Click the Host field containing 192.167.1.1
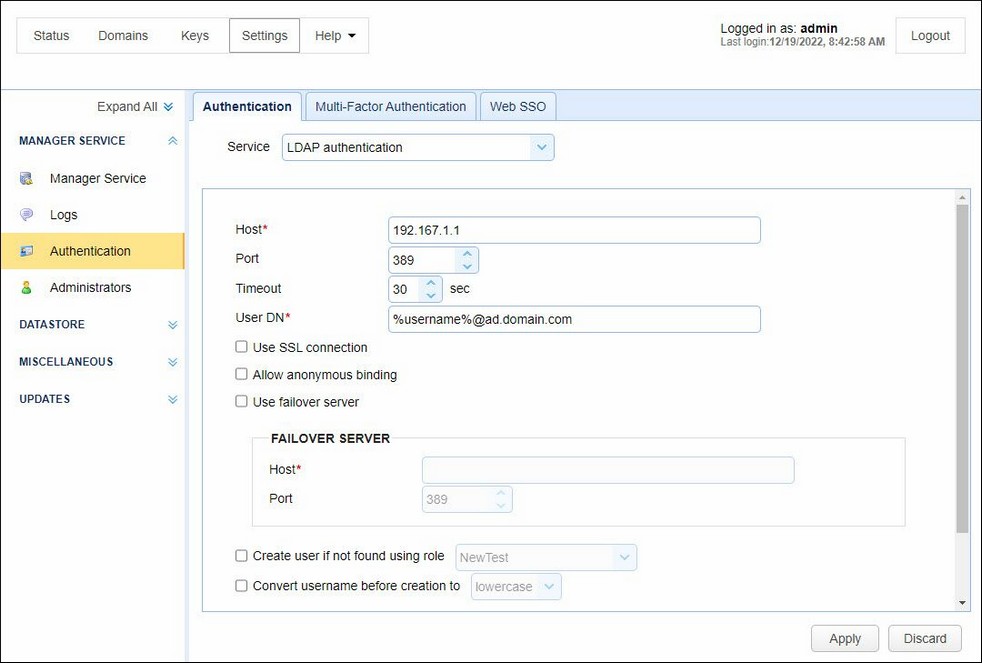982x663 pixels. tap(574, 230)
